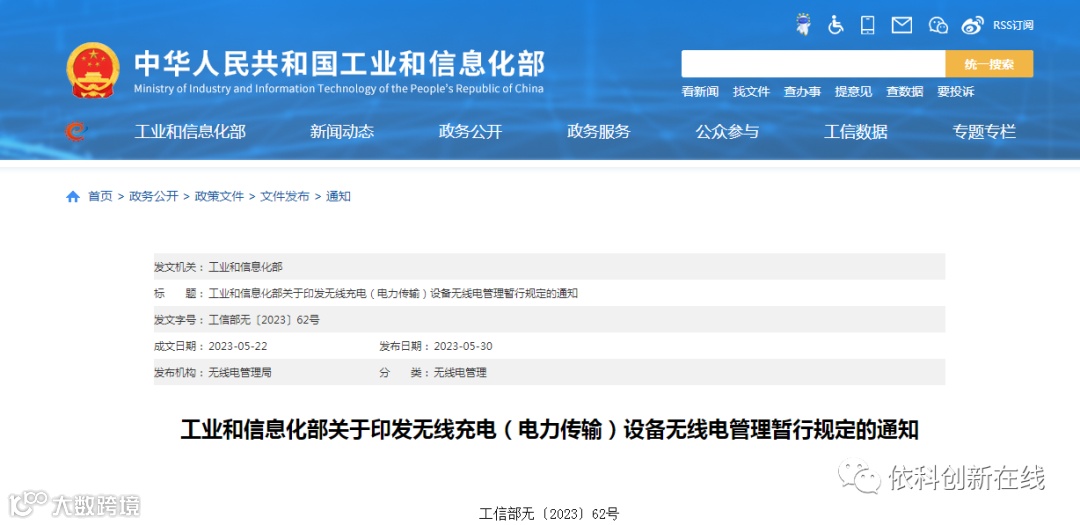The height and width of the screenshot is (525, 1080).
Task: Select the 找文件 quick link
Action: click(751, 92)
